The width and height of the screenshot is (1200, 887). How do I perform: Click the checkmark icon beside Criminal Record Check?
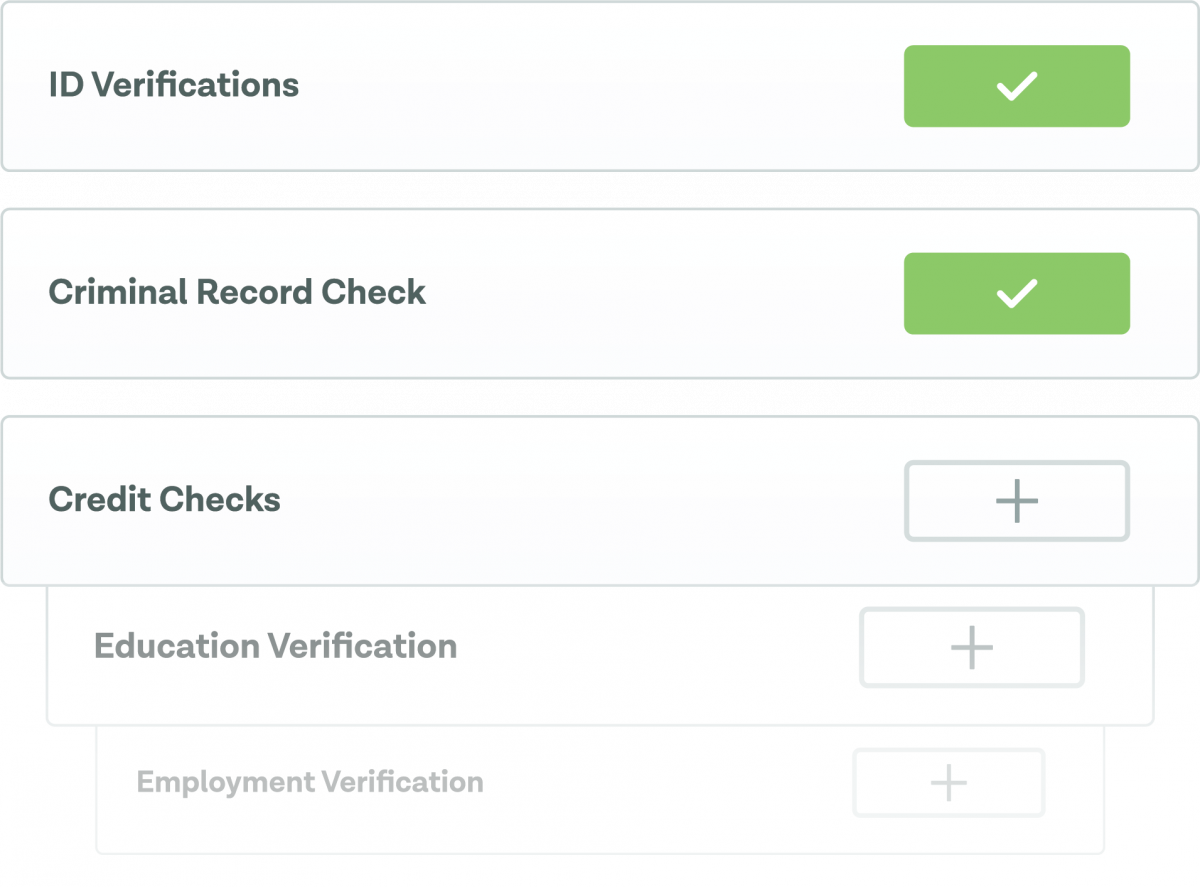click(1017, 294)
